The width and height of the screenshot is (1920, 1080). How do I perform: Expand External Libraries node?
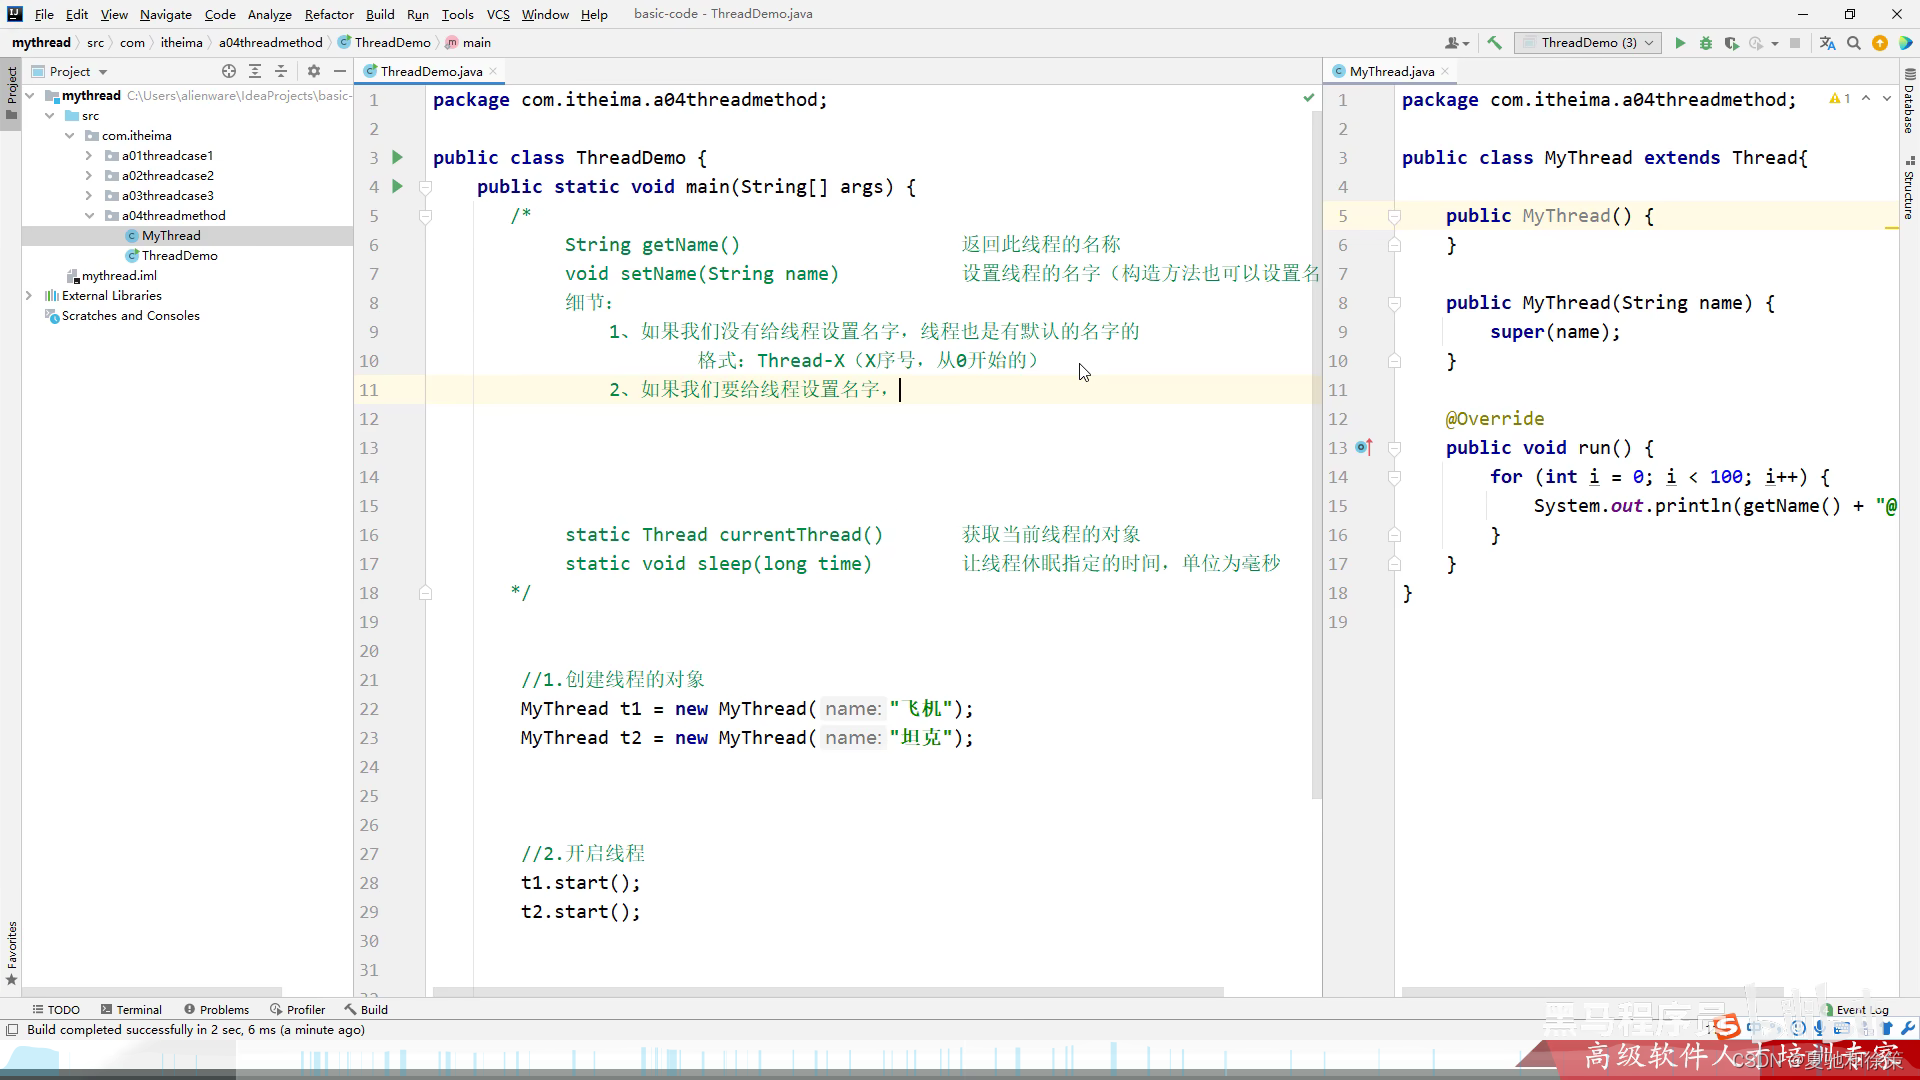click(29, 296)
